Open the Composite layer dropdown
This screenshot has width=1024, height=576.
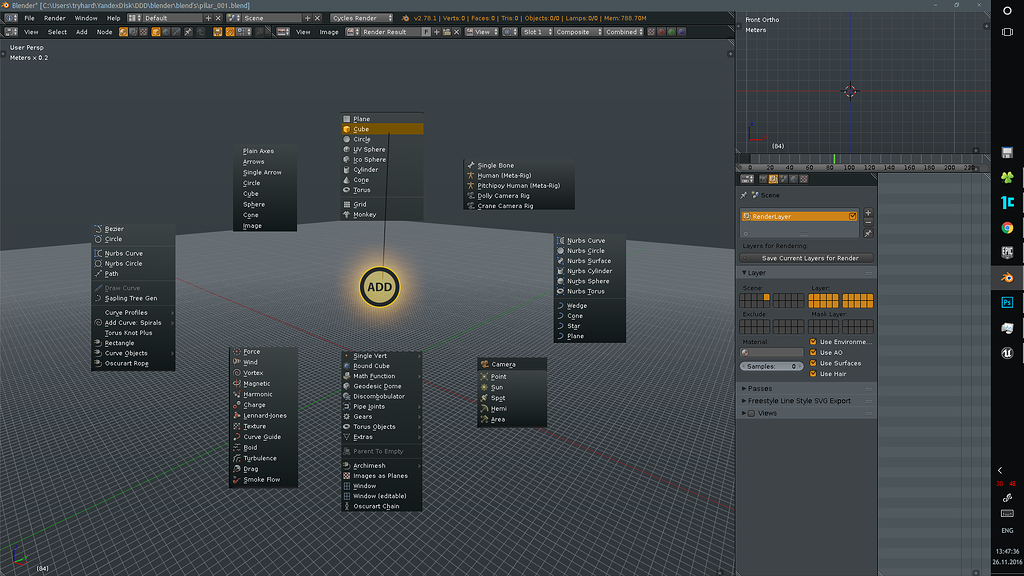click(x=577, y=32)
